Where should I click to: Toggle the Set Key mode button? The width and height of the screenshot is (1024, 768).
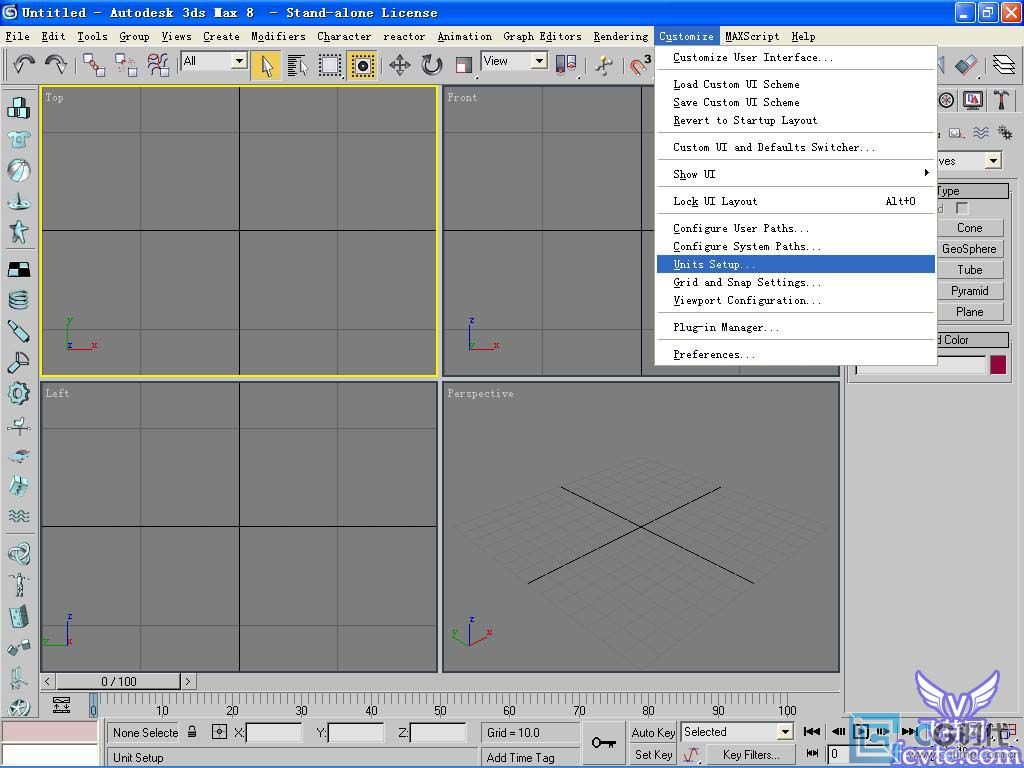[x=653, y=754]
